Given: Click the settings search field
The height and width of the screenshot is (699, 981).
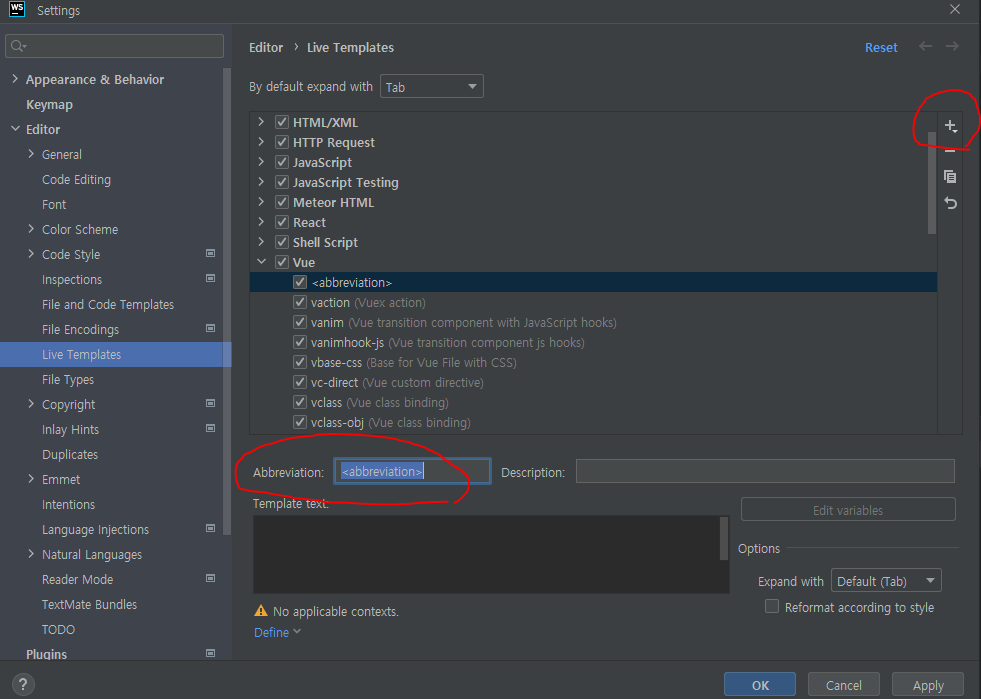Looking at the screenshot, I should pyautogui.click(x=114, y=46).
